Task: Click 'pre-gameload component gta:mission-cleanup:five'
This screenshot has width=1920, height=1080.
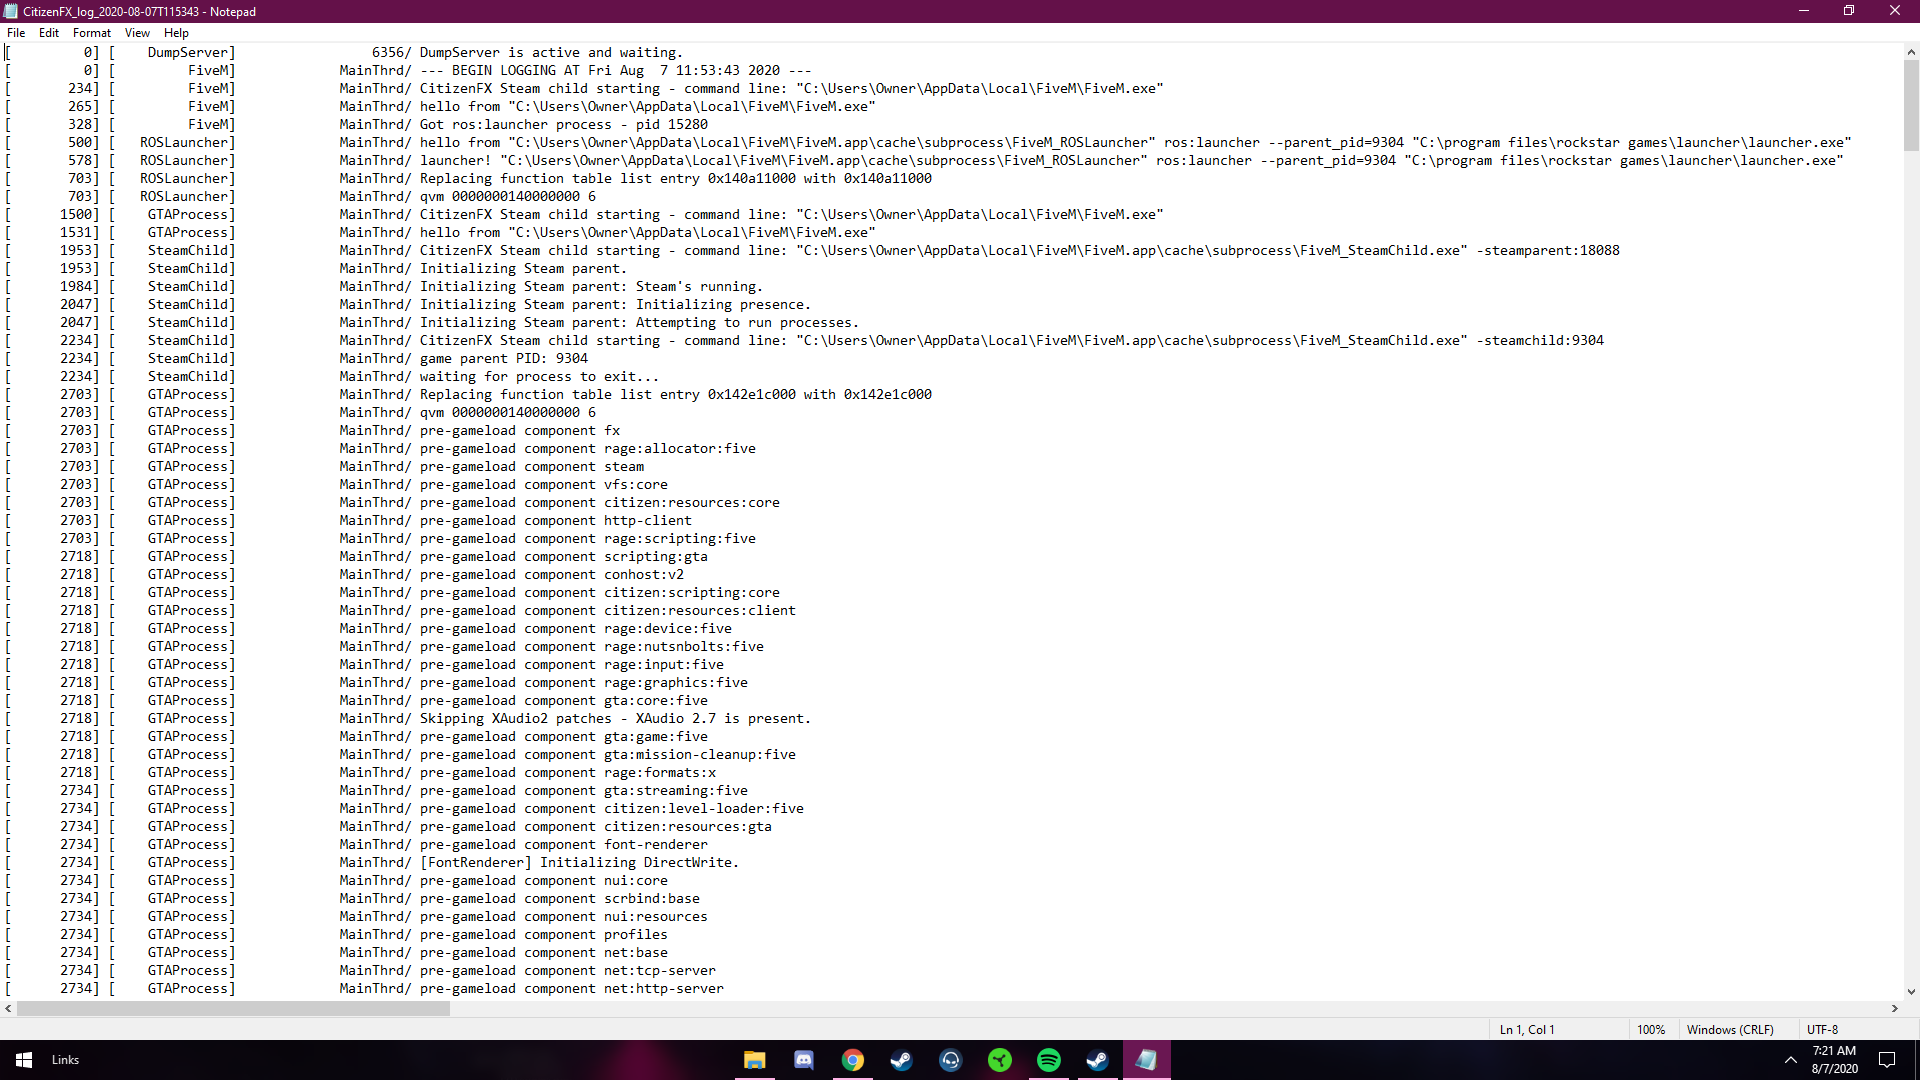Action: point(607,755)
